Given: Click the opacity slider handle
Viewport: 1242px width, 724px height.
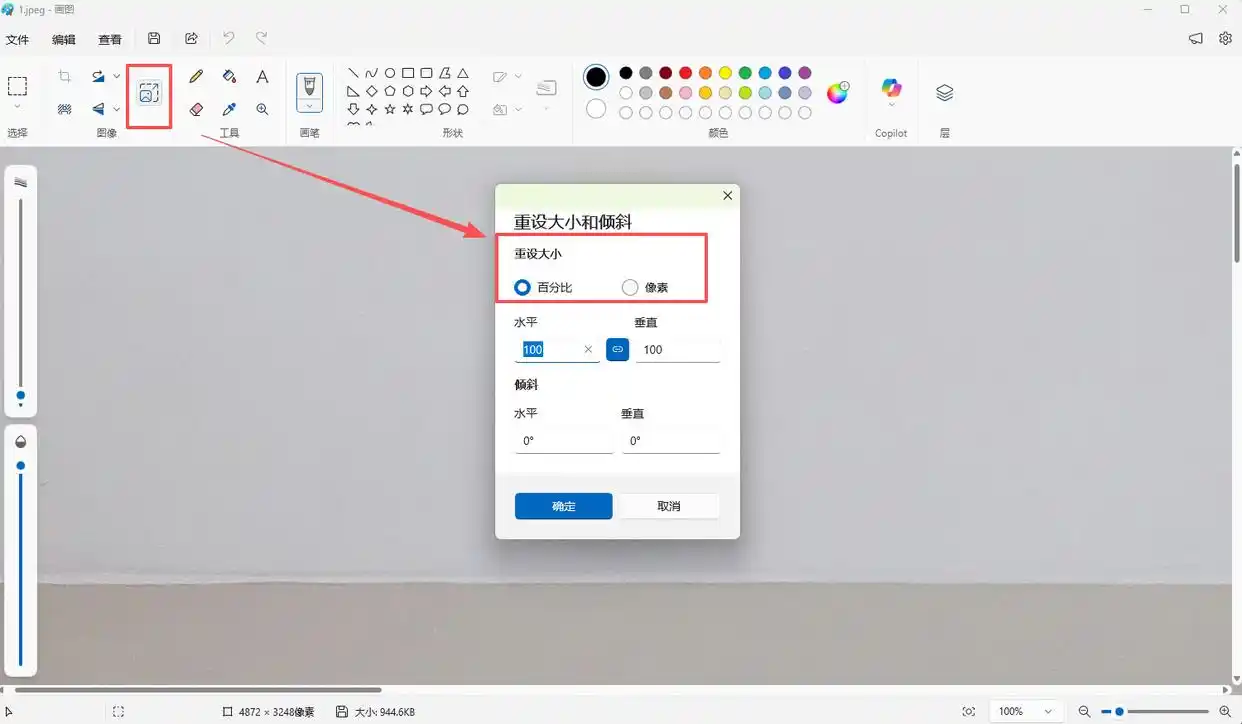Looking at the screenshot, I should (x=20, y=466).
